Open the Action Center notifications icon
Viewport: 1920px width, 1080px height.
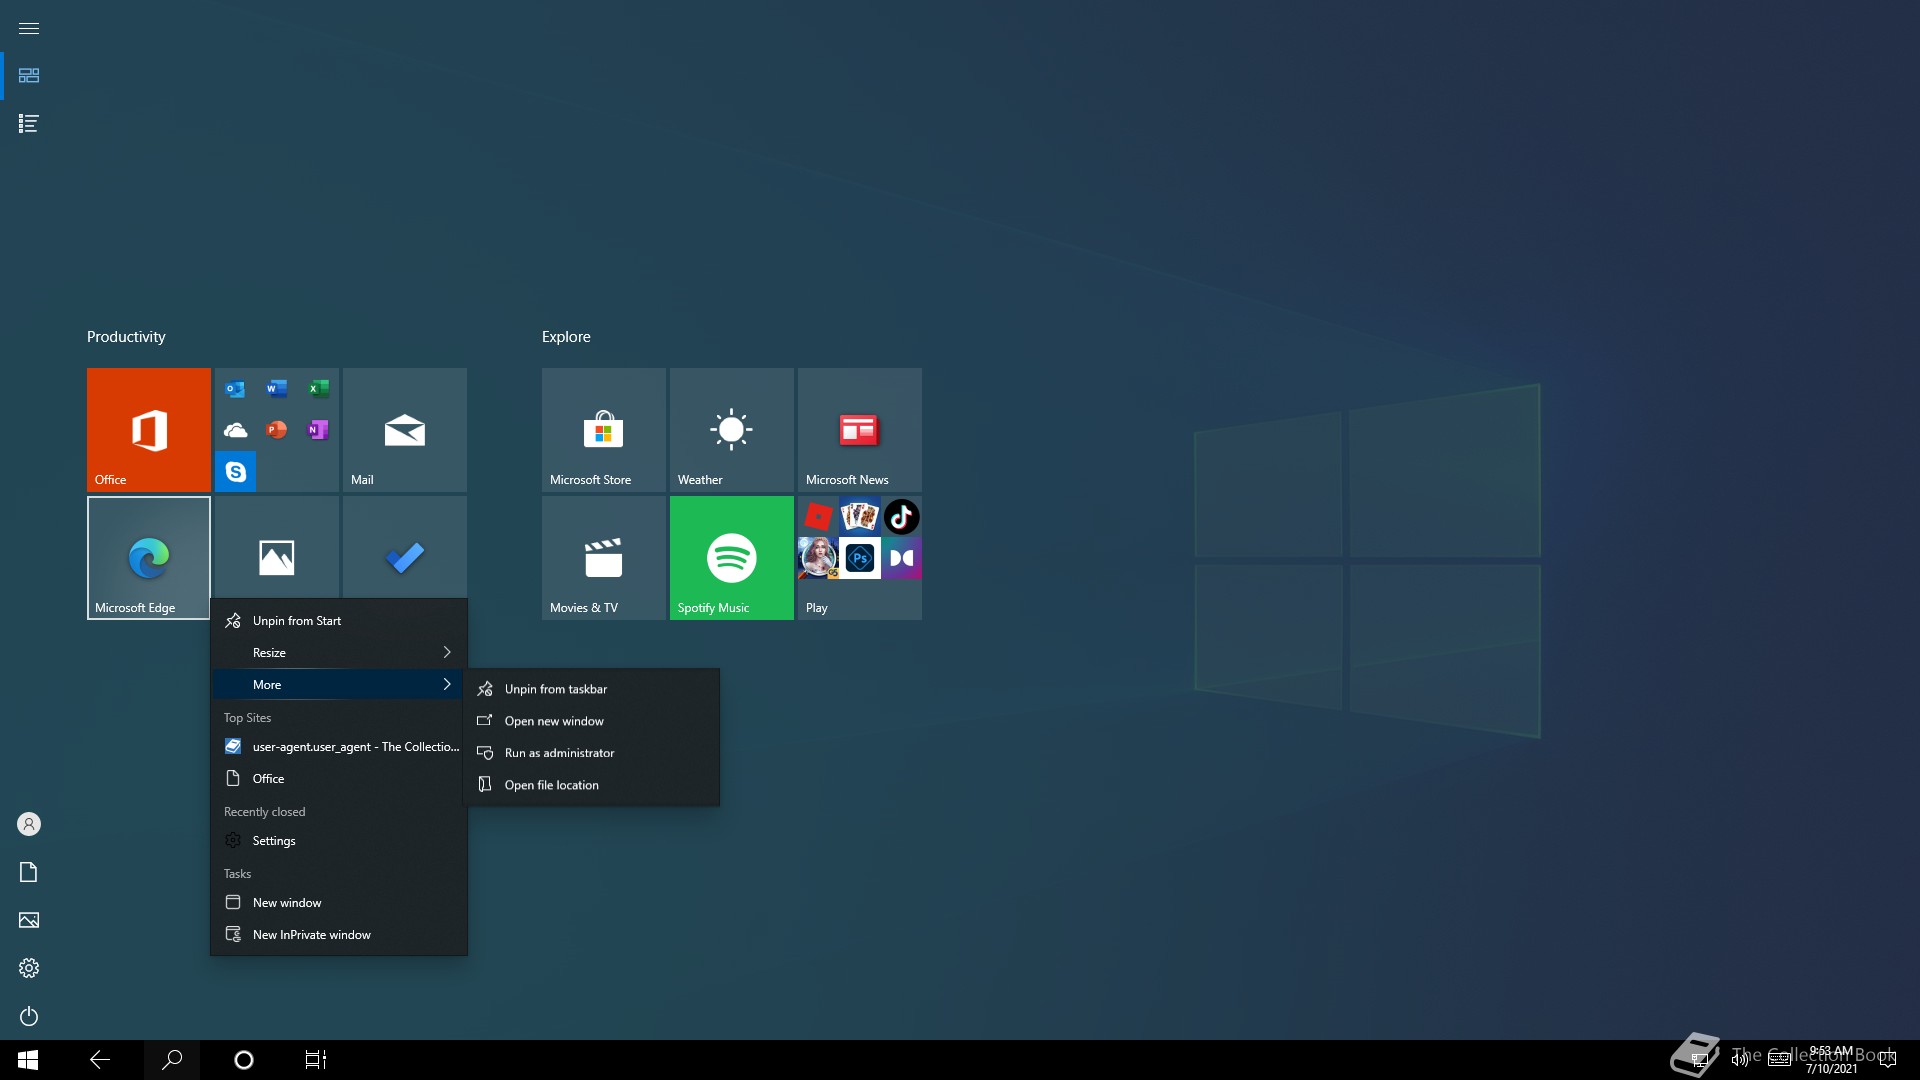[x=1888, y=1060]
